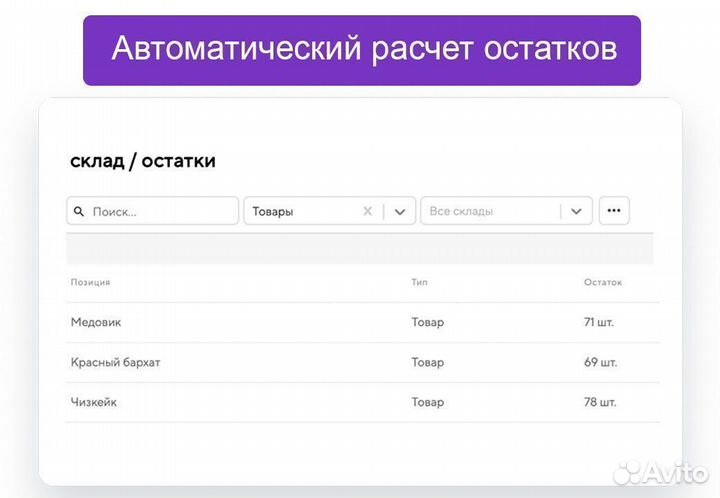Click Товар type in Красный бархат row
This screenshot has width=720, height=498.
coord(428,363)
